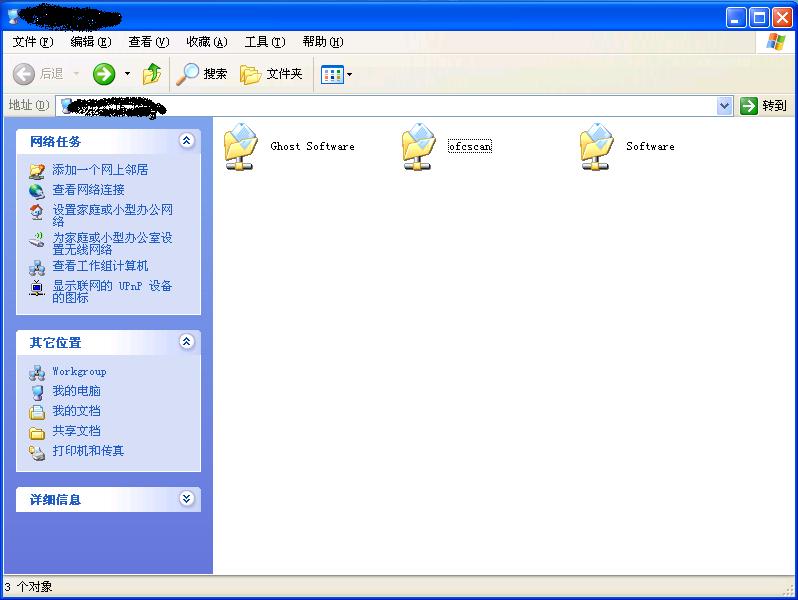Click the green Go arrow icon

pyautogui.click(x=749, y=106)
